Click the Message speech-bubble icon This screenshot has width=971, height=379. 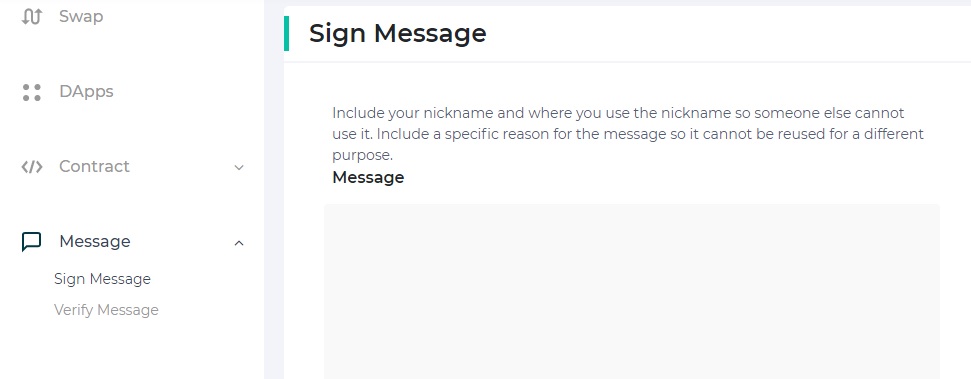click(x=32, y=242)
